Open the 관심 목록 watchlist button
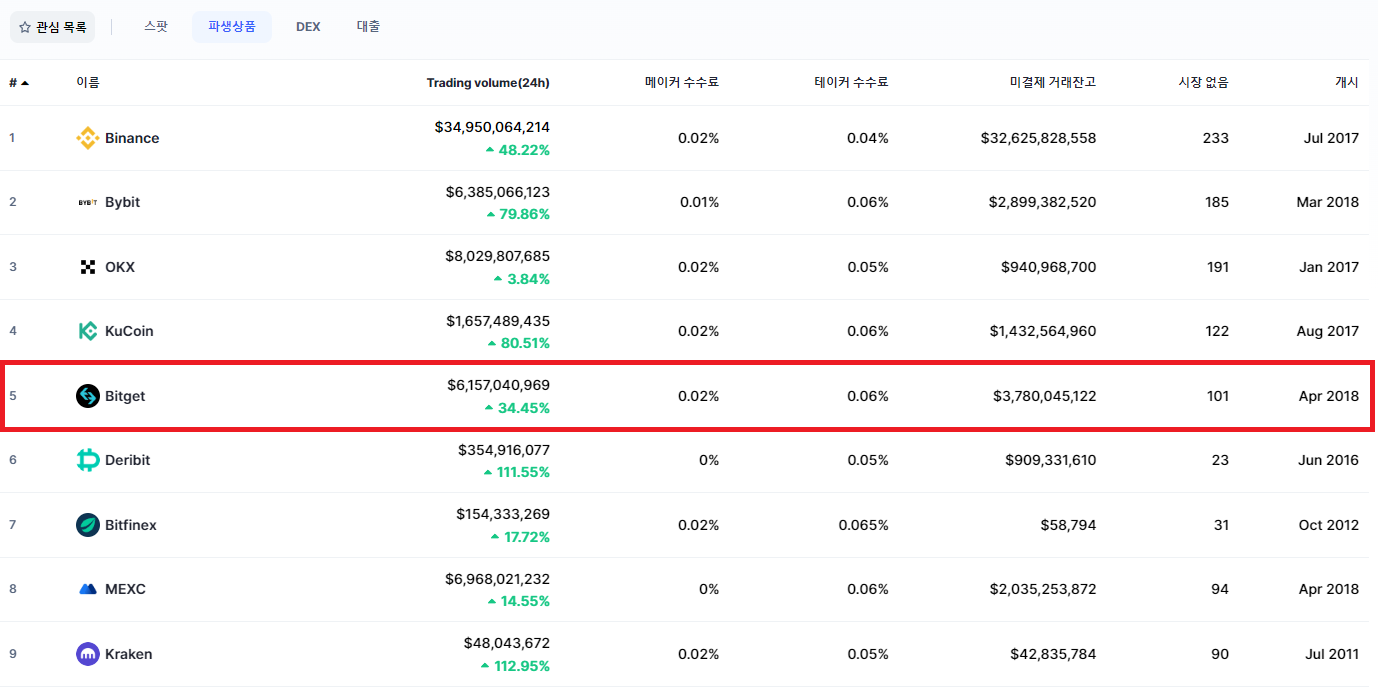Viewport: 1378px width, 689px height. pos(52,27)
